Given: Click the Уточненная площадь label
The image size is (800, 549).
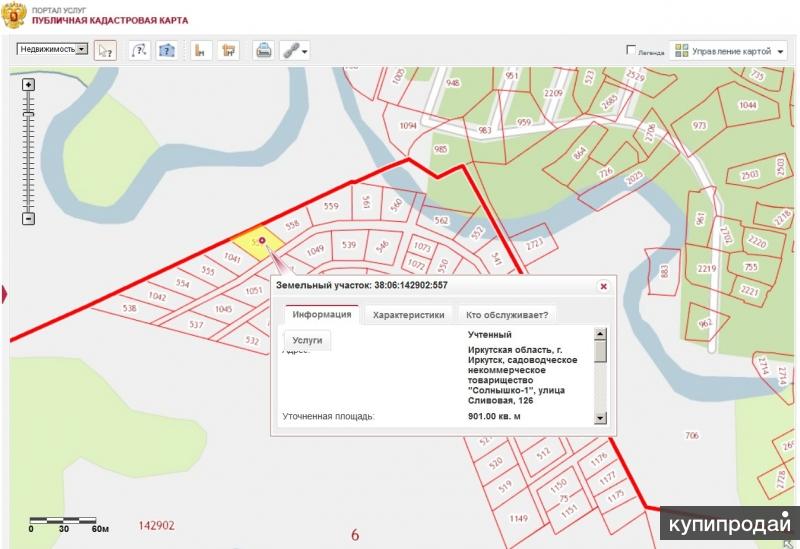Looking at the screenshot, I should point(329,416).
